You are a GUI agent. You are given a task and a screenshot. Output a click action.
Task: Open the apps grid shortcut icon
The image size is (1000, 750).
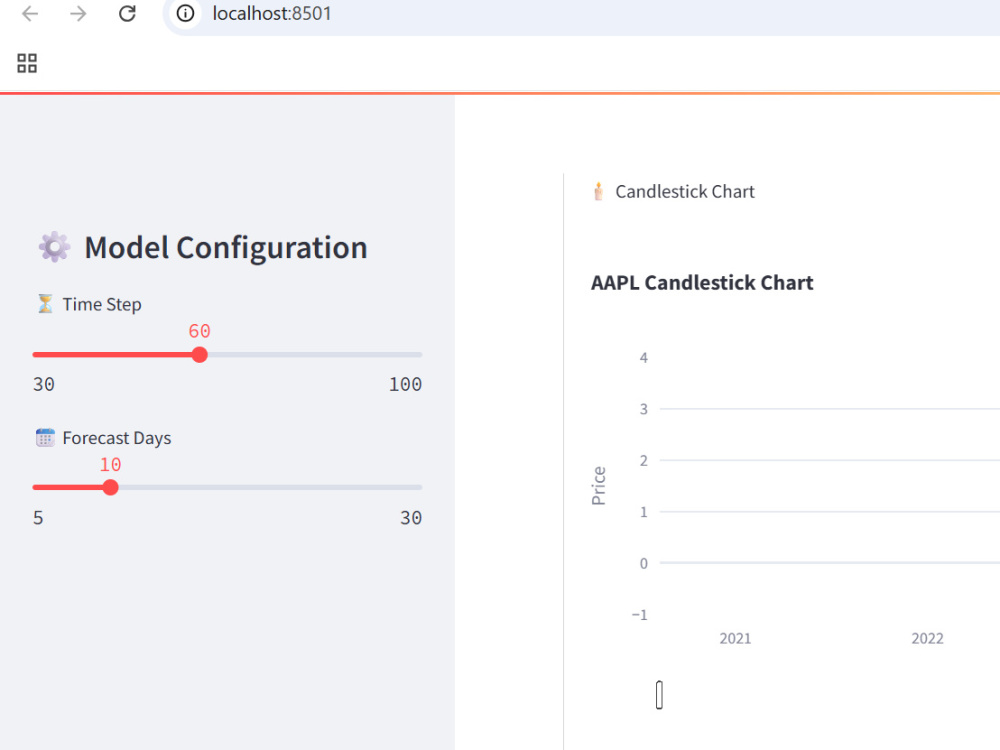(x=27, y=63)
